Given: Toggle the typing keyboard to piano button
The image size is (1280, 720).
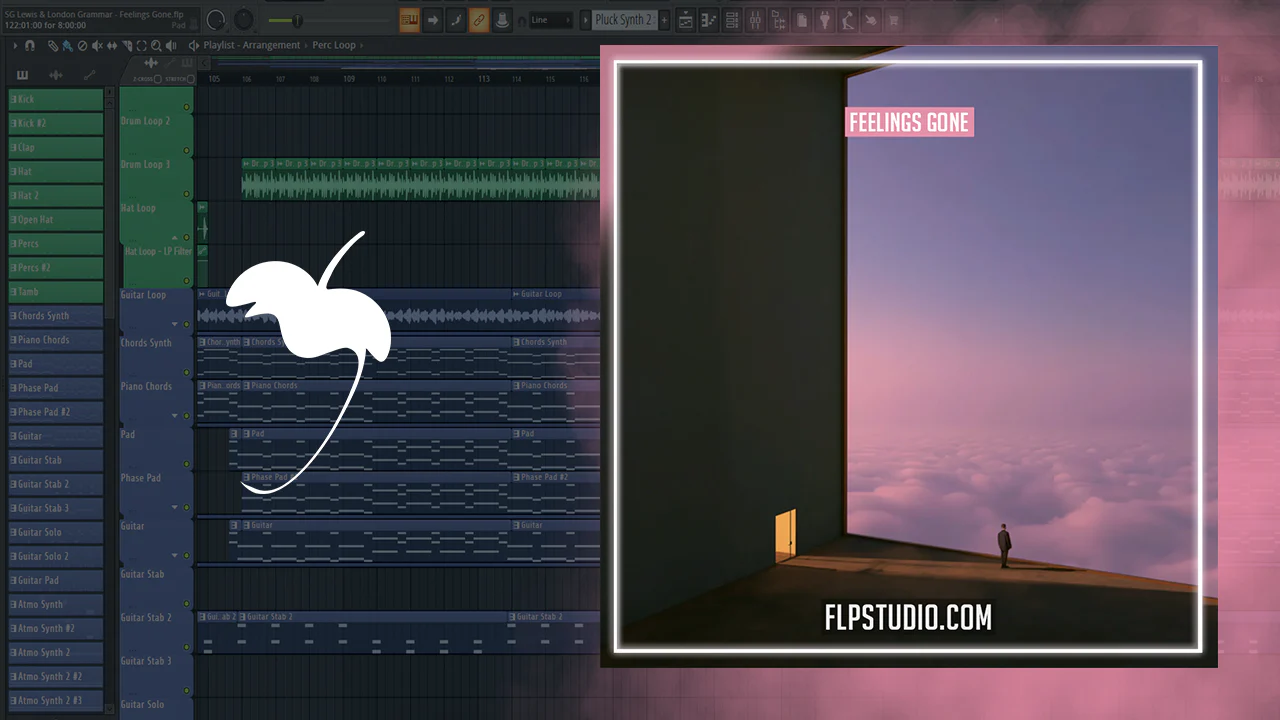Looking at the screenshot, I should click(410, 20).
